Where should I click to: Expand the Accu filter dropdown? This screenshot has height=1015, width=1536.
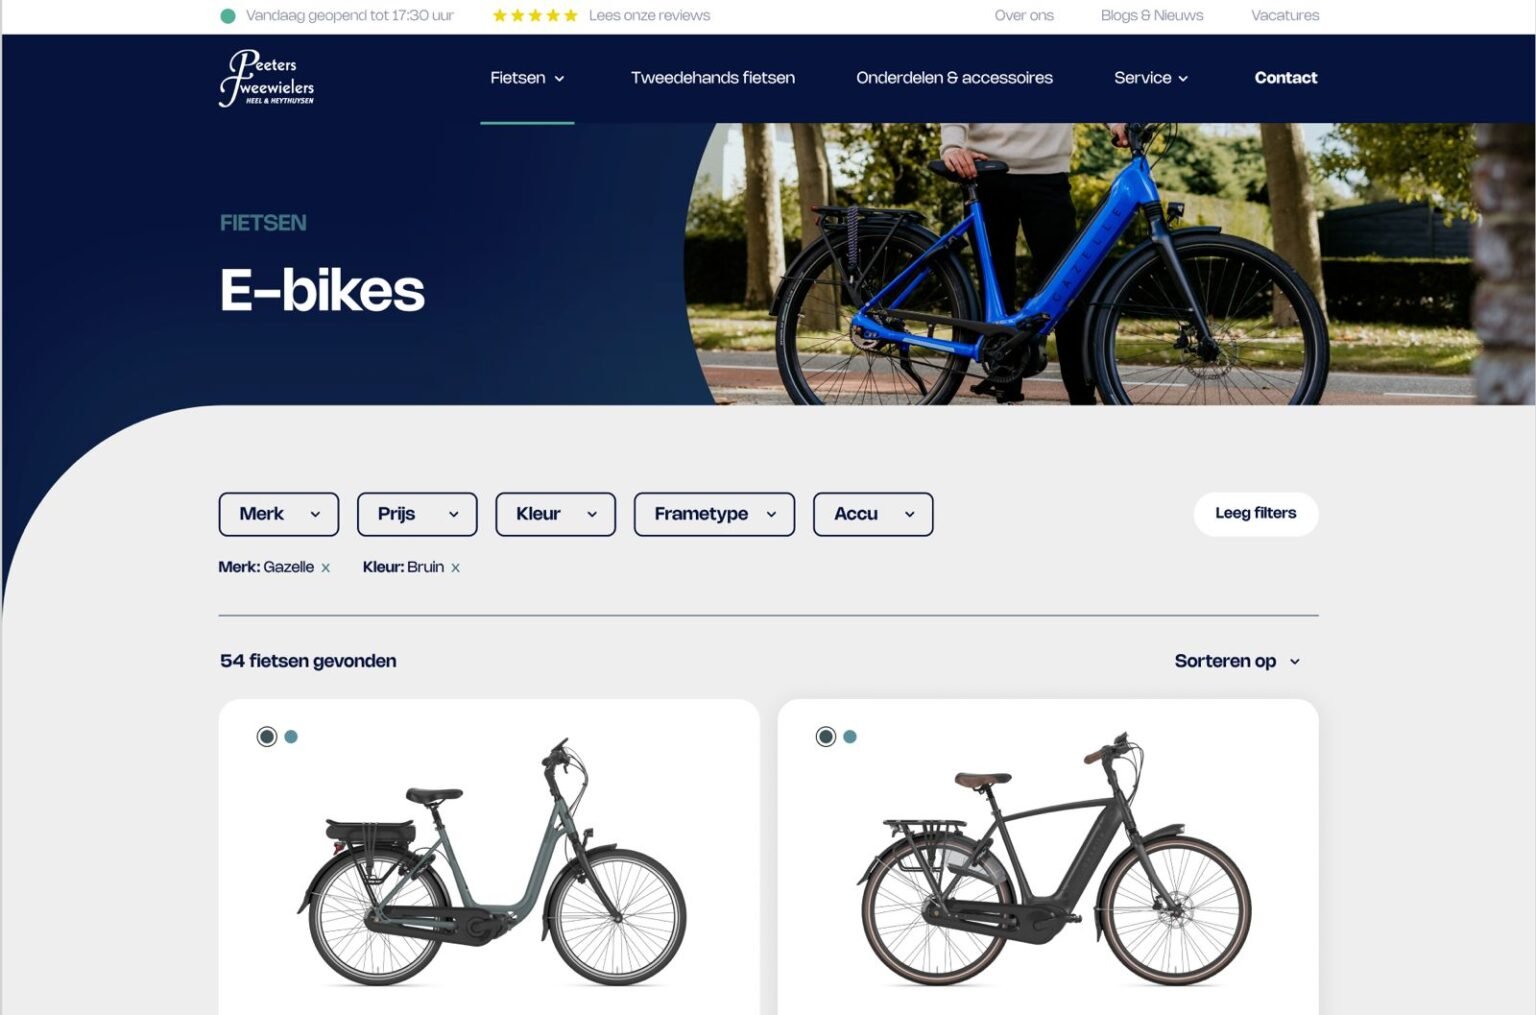pyautogui.click(x=873, y=514)
